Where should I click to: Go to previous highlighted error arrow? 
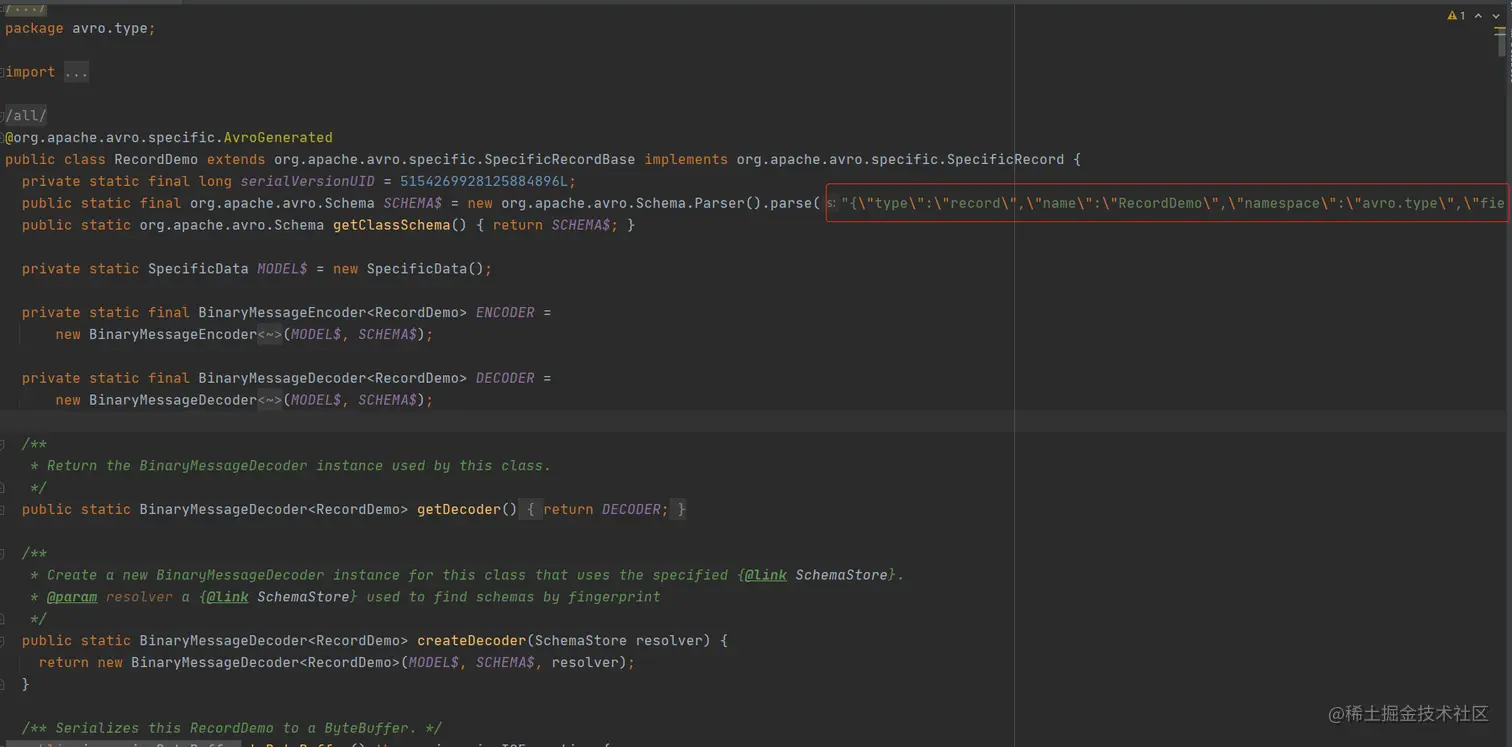tap(1478, 16)
